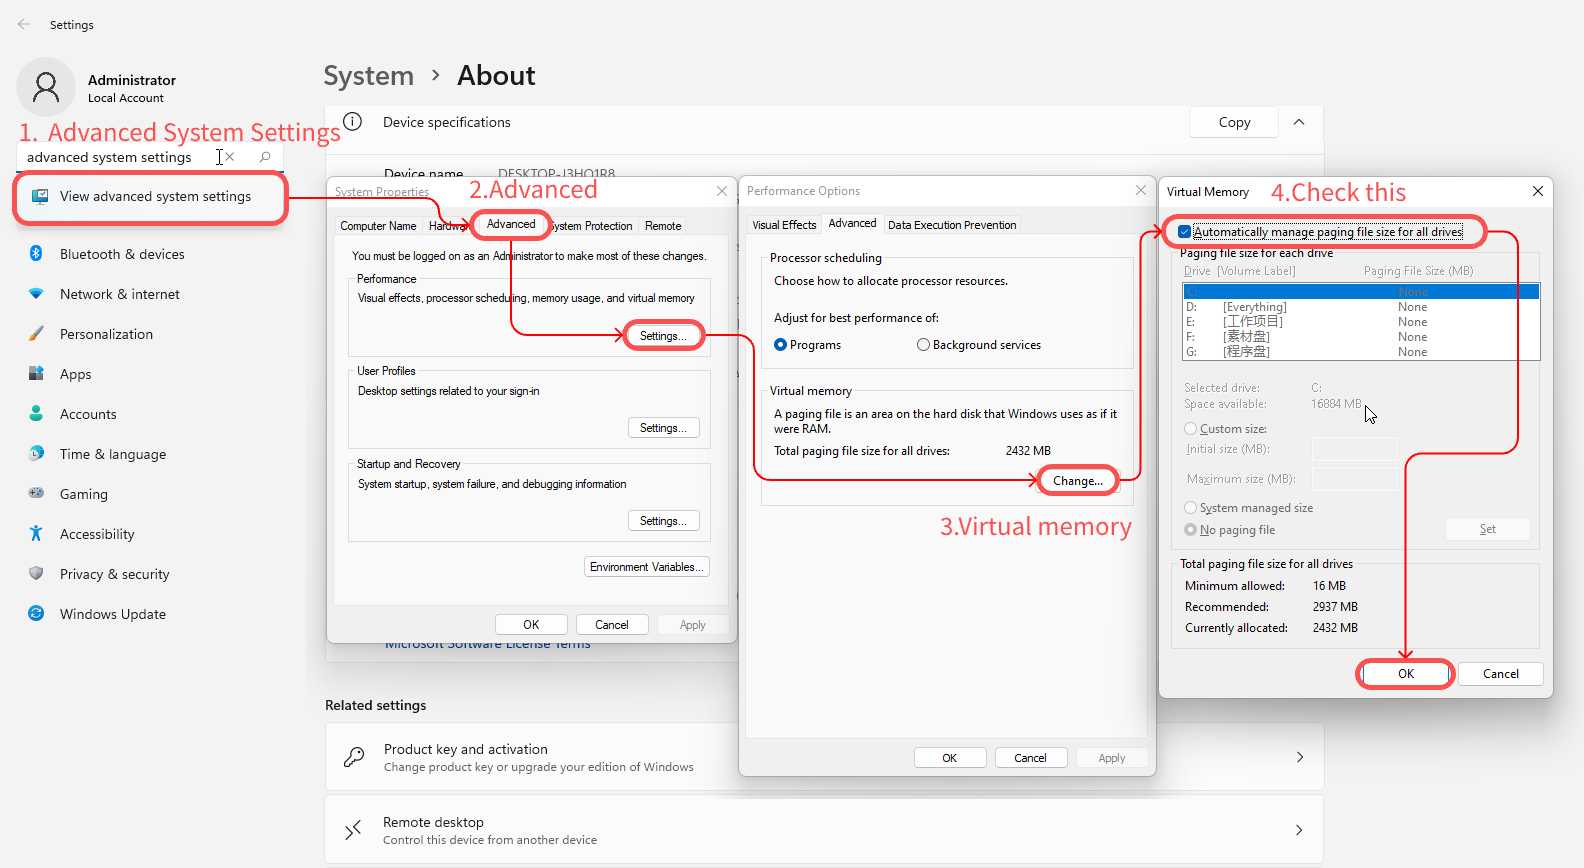Open Gaming settings
1584x868 pixels.
coord(83,494)
